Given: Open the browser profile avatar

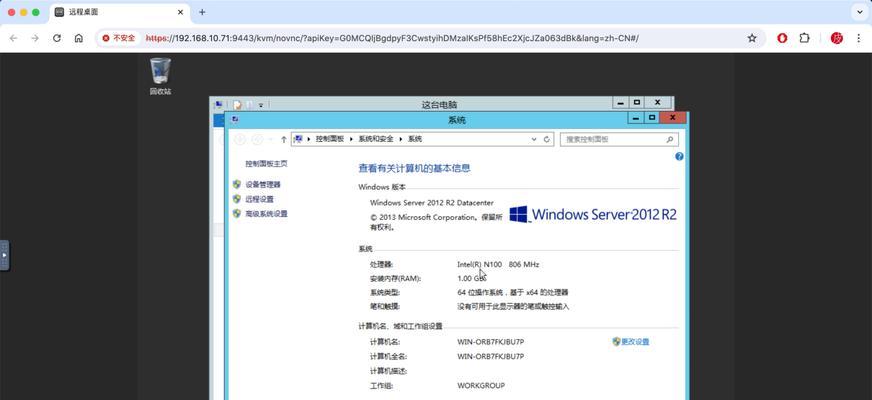Looking at the screenshot, I should click(x=836, y=38).
